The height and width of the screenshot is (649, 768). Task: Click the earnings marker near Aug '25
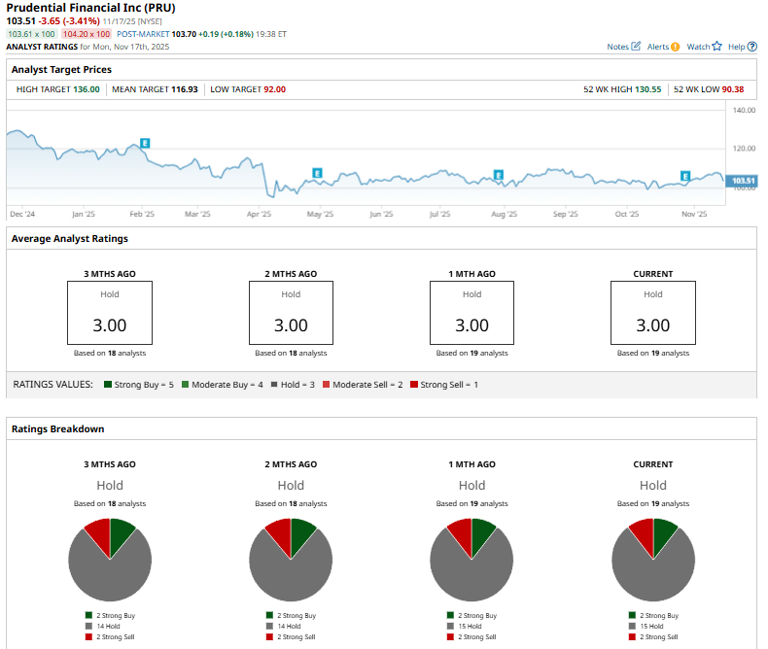(x=498, y=174)
